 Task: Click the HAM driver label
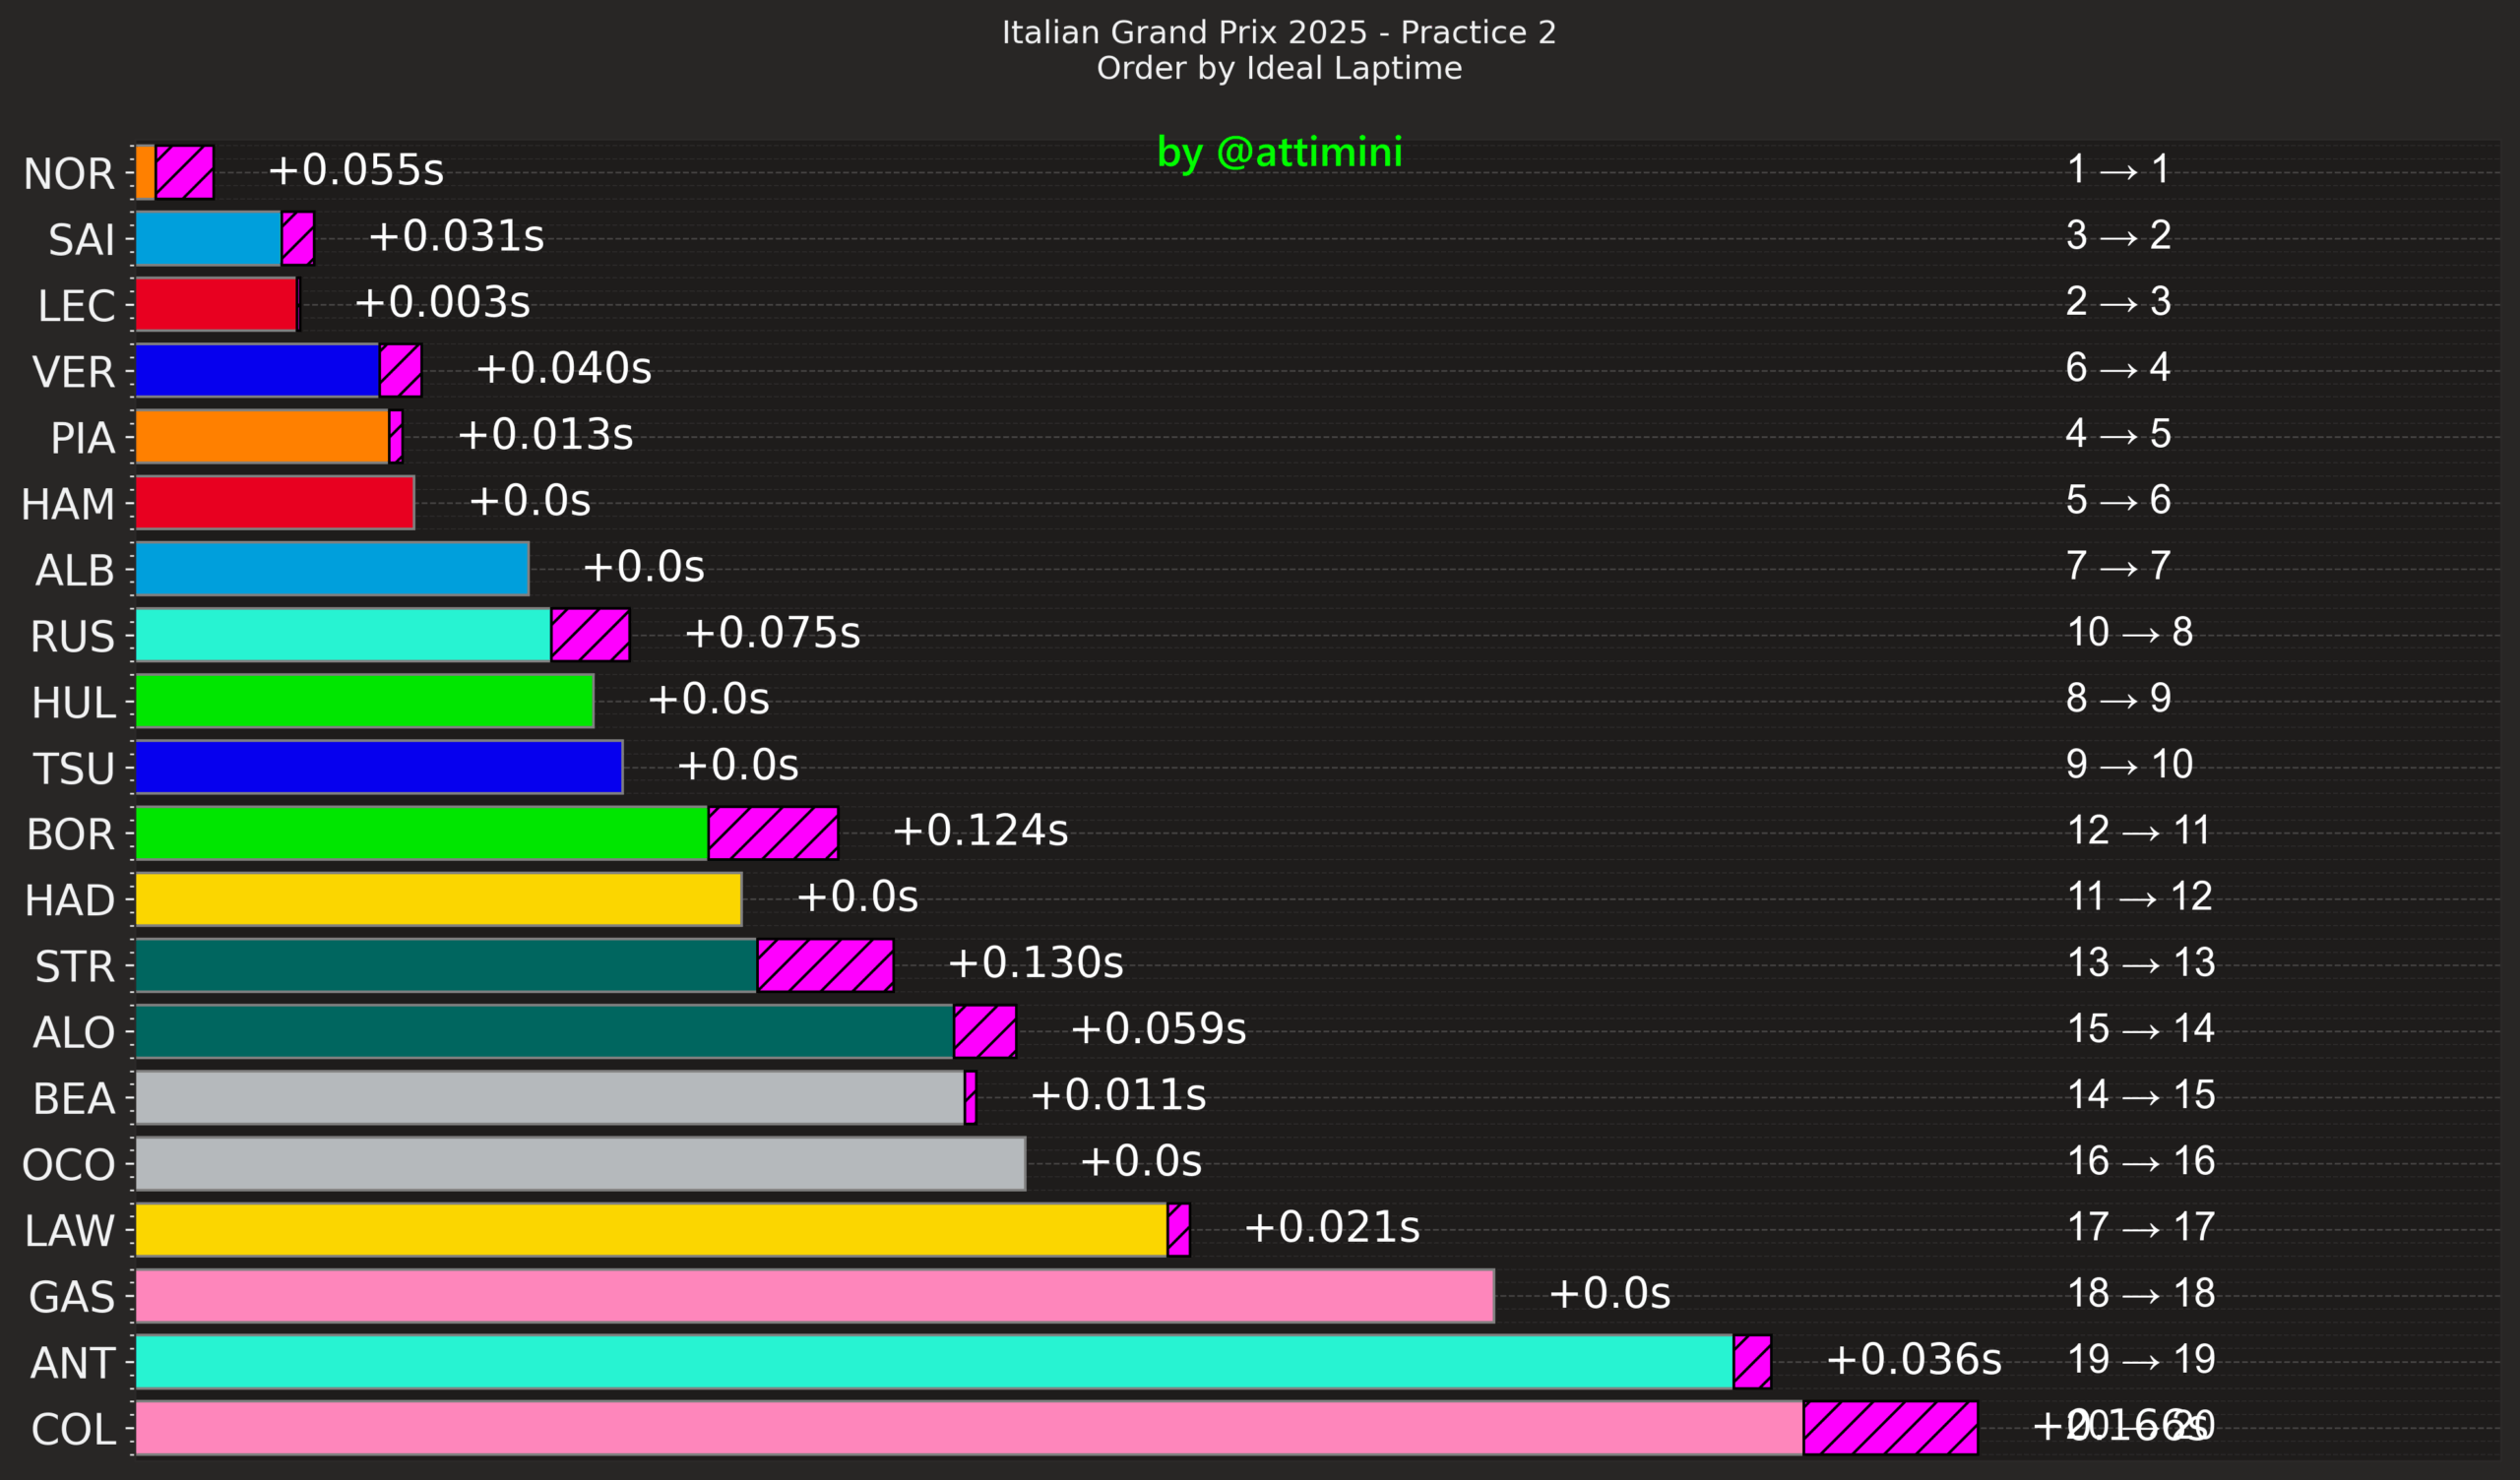click(68, 504)
